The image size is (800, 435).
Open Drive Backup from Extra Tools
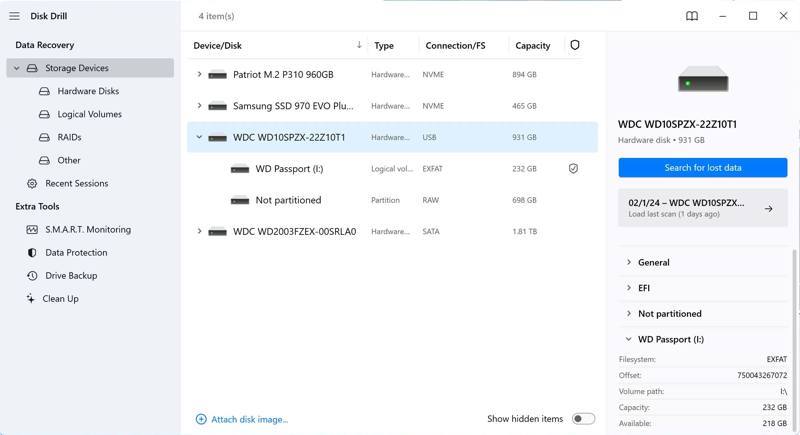tap(71, 275)
